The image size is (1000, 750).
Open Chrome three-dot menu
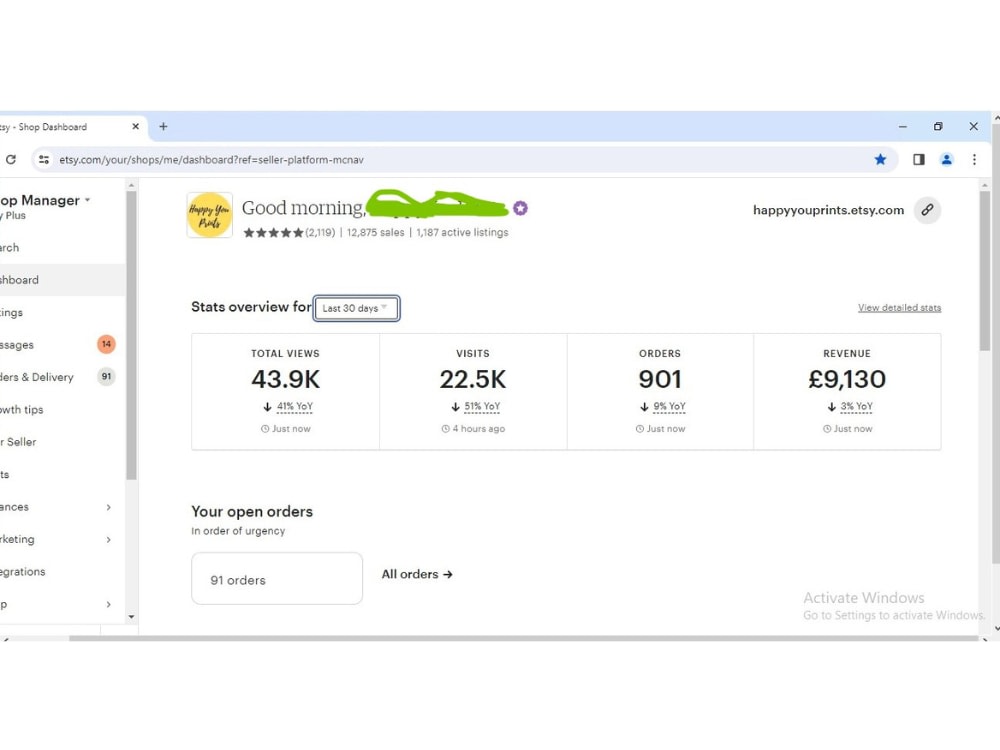(974, 159)
